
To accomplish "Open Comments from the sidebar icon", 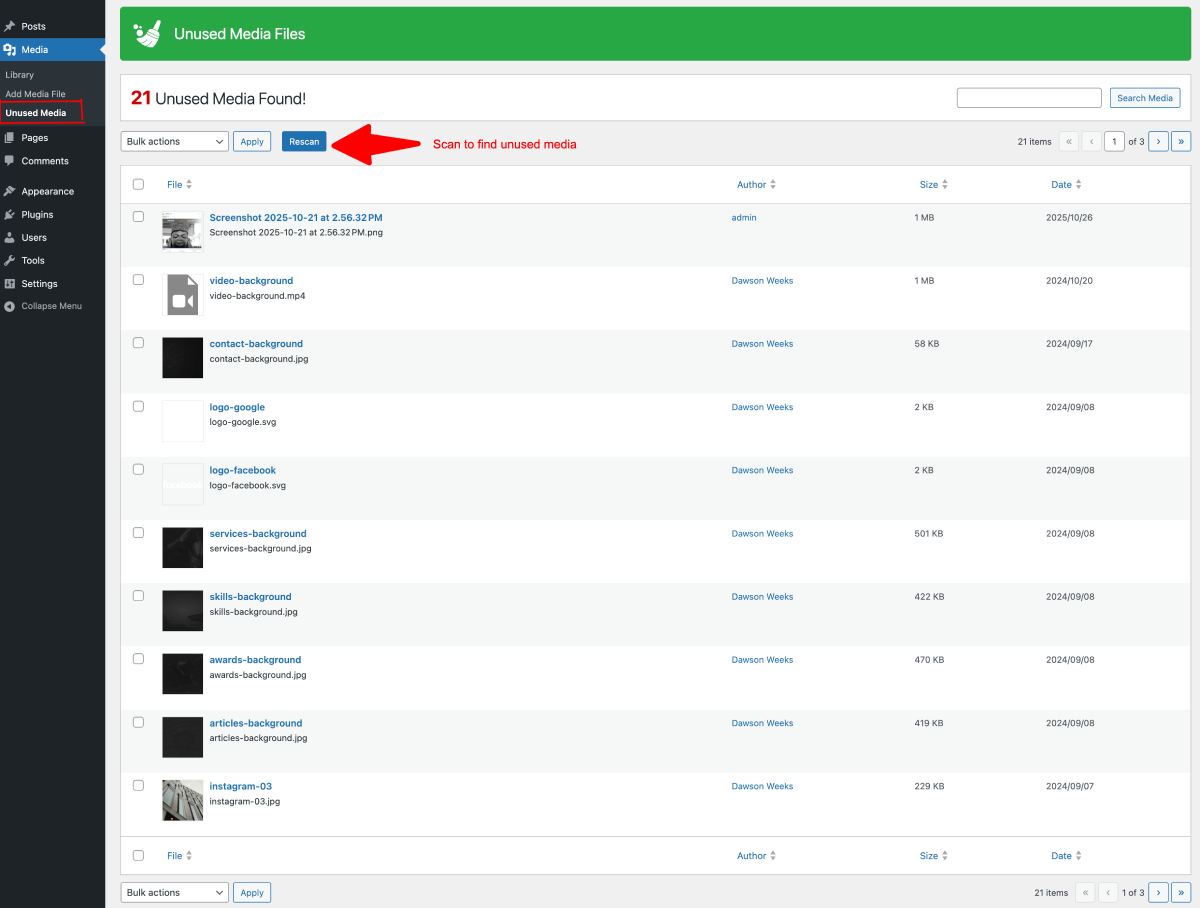I will coord(12,160).
